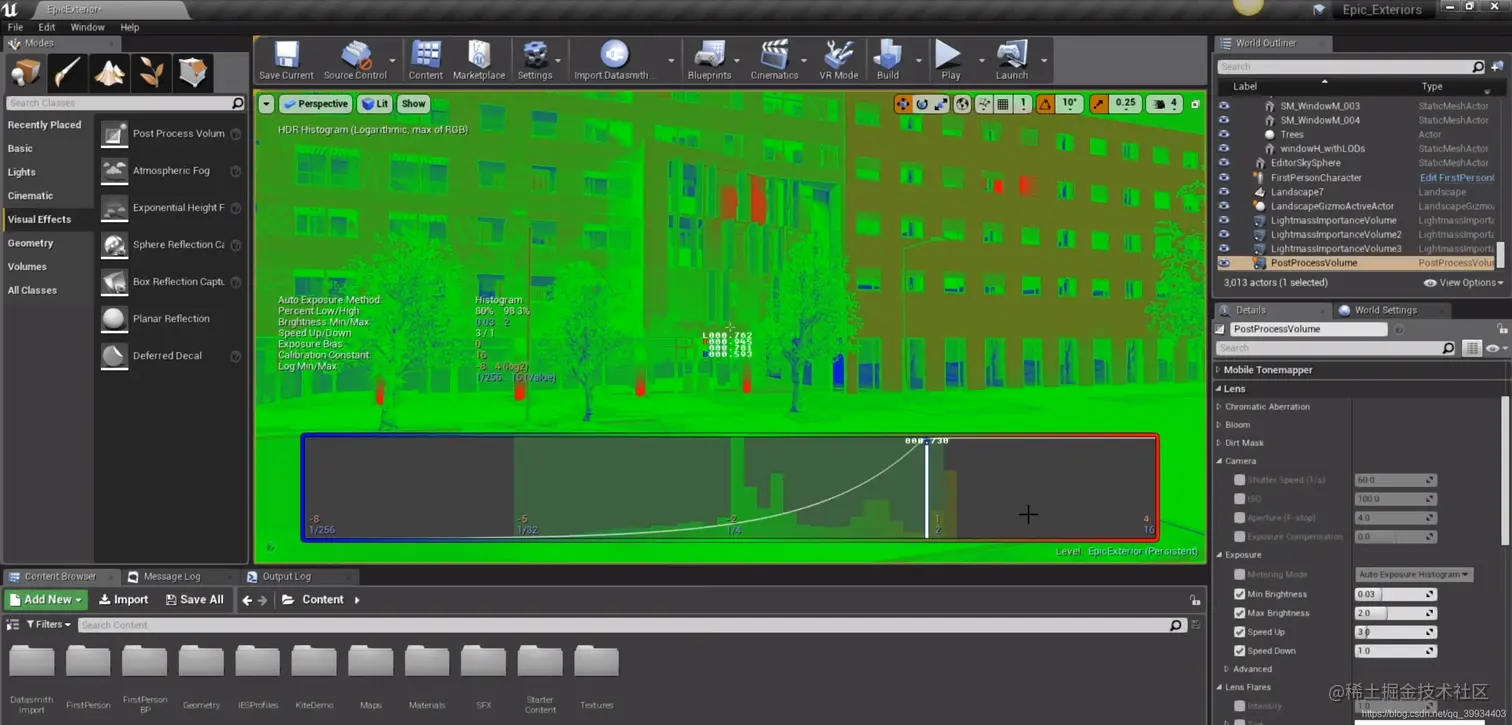Open the Metering Mode dropdown
The image size is (1512, 725).
pos(1414,575)
